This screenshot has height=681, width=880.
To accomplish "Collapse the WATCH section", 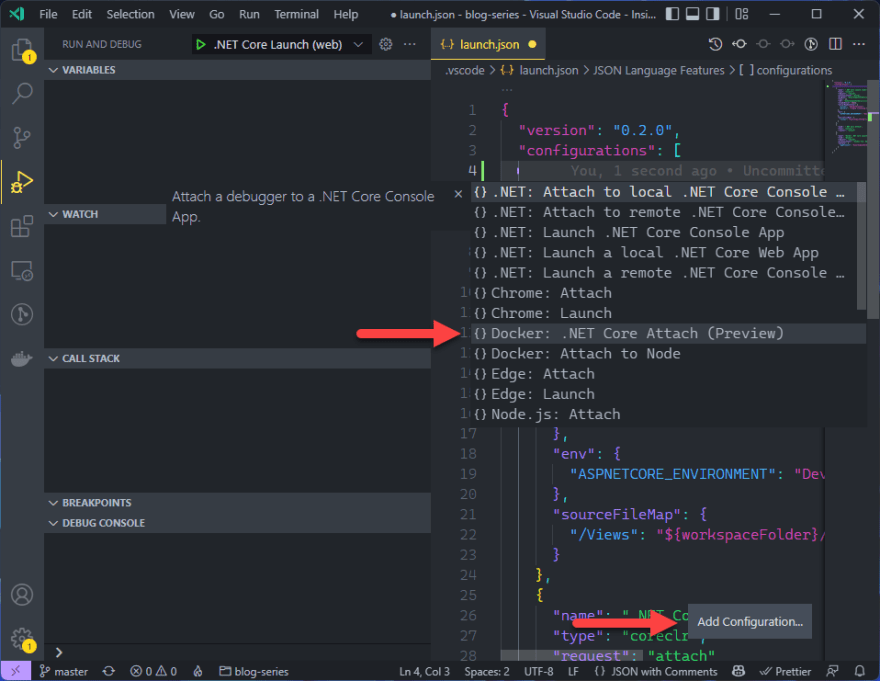I will tap(106, 214).
